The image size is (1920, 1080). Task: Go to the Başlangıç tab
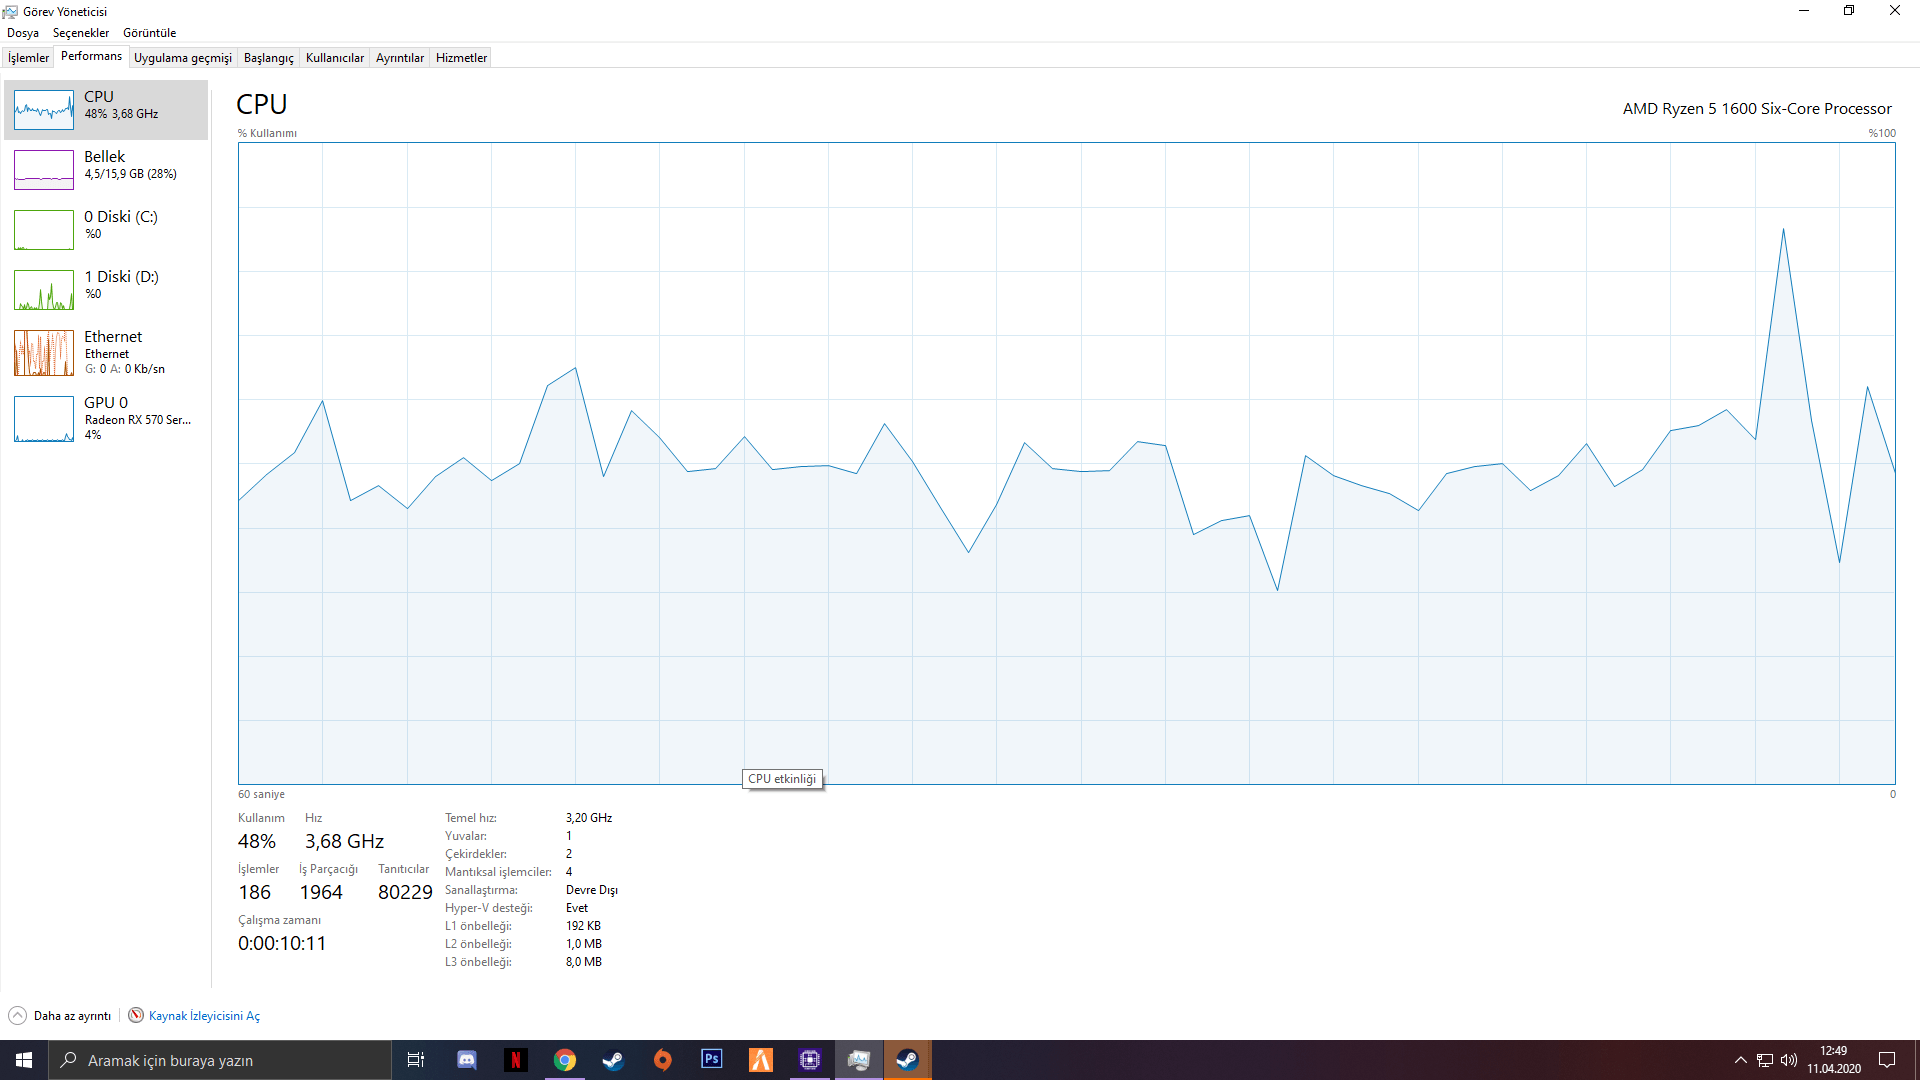click(x=268, y=58)
